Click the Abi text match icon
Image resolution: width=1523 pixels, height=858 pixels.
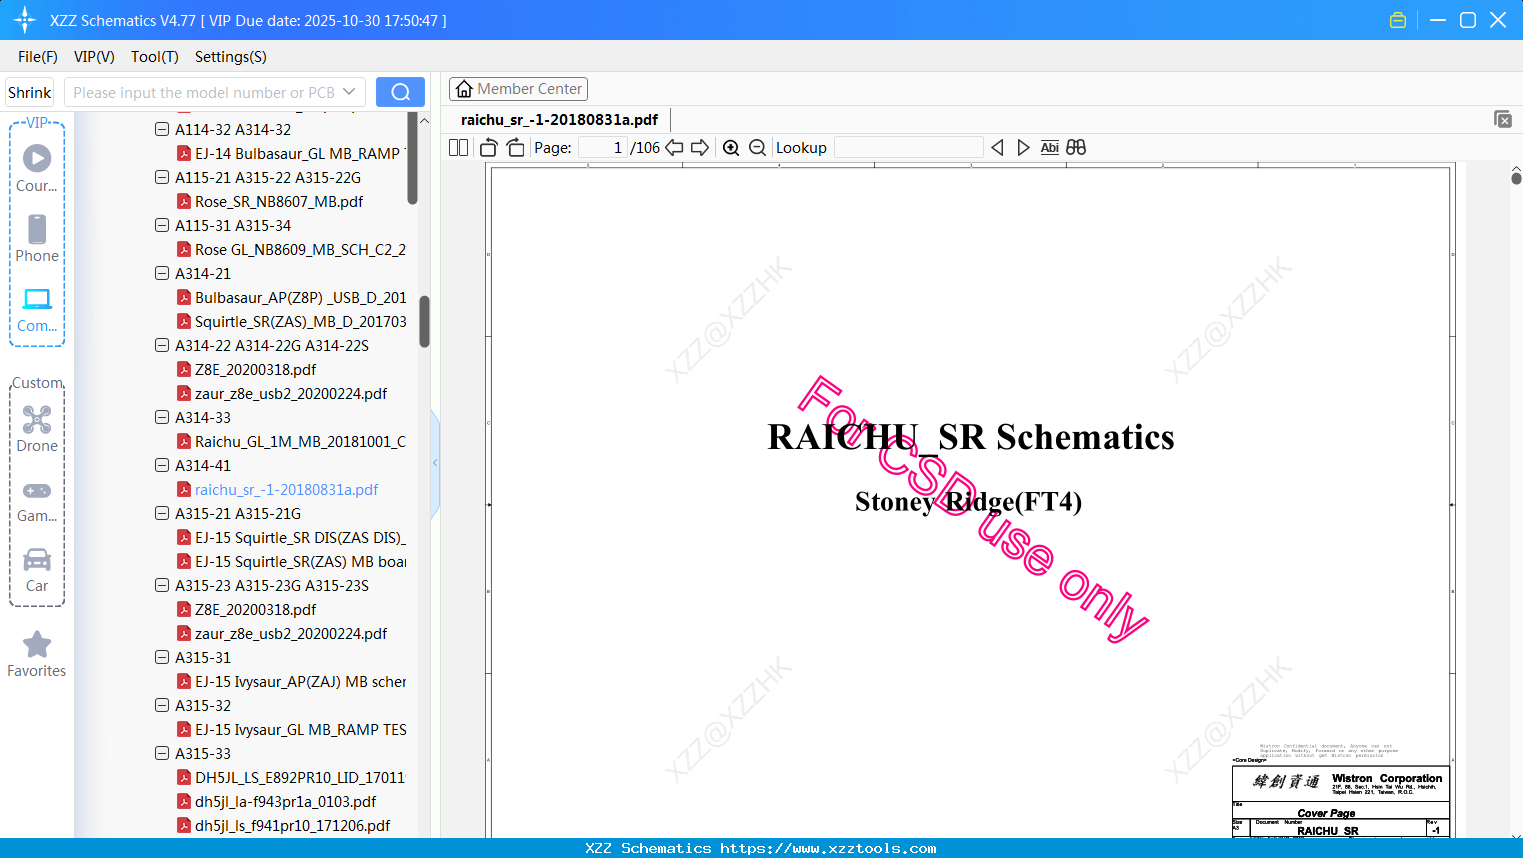1049,147
